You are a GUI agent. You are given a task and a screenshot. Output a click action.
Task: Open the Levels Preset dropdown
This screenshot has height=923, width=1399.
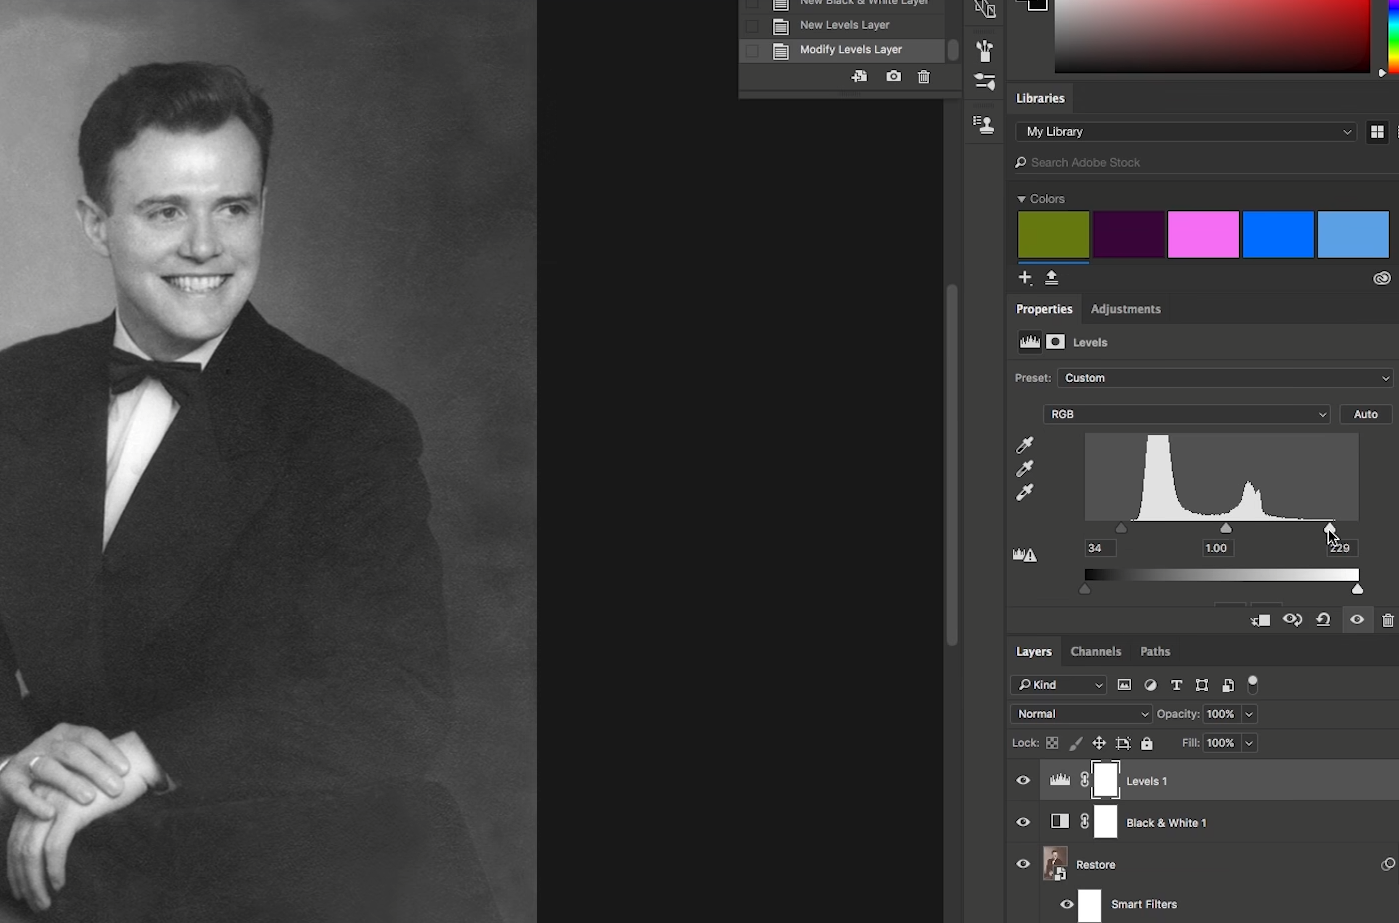tap(1224, 377)
